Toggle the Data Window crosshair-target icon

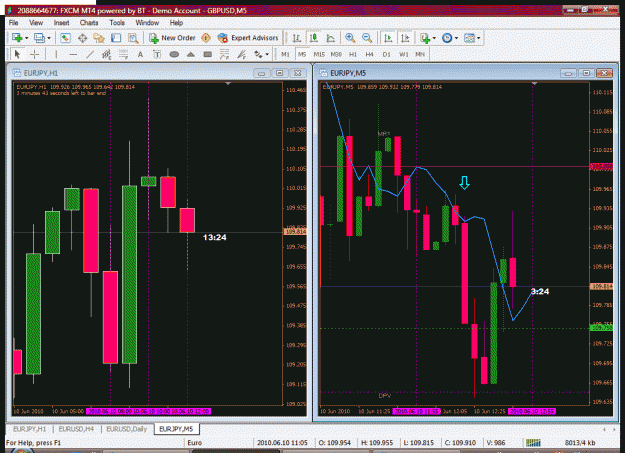(82, 38)
